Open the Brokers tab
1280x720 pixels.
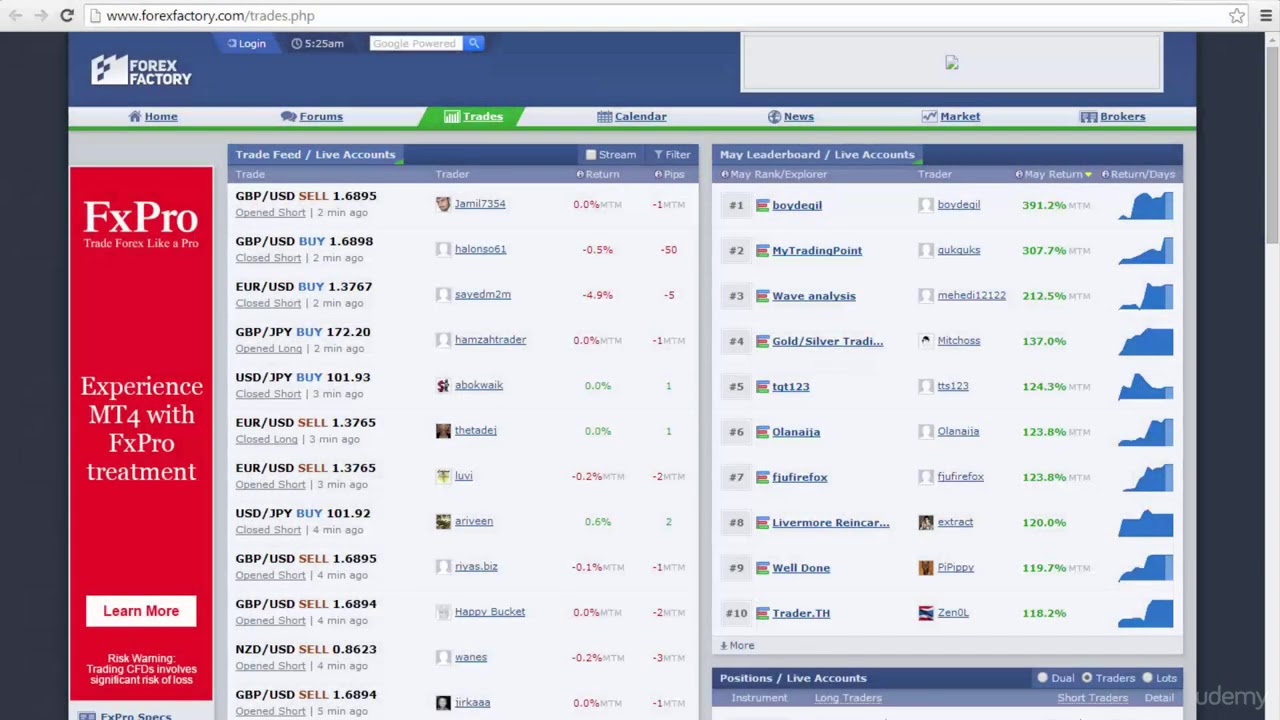[1113, 117]
